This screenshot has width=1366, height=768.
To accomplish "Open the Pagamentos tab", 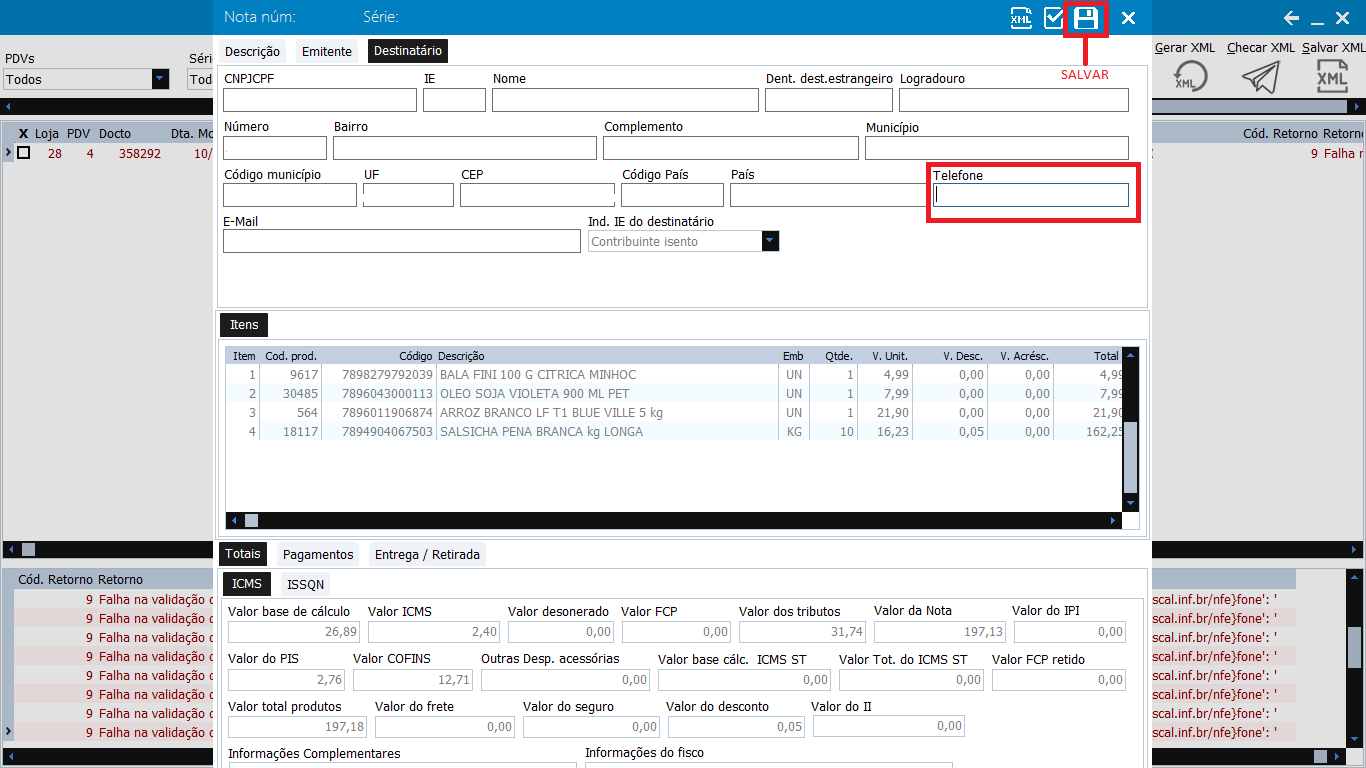I will 318,554.
